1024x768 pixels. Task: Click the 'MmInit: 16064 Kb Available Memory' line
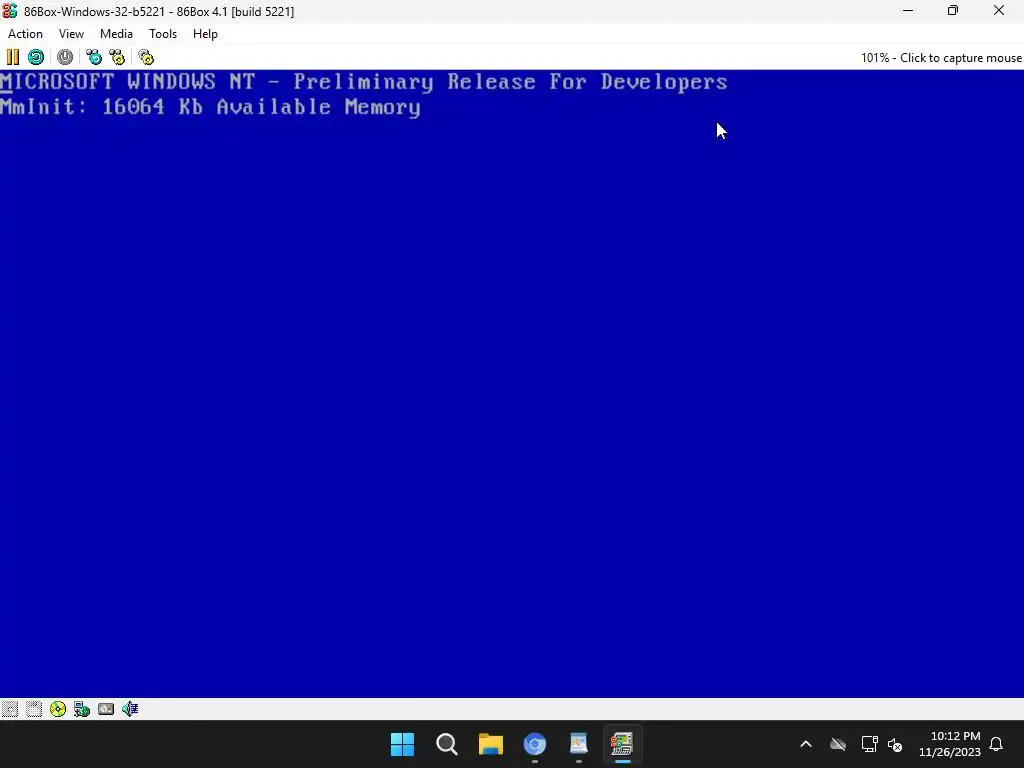(x=210, y=107)
